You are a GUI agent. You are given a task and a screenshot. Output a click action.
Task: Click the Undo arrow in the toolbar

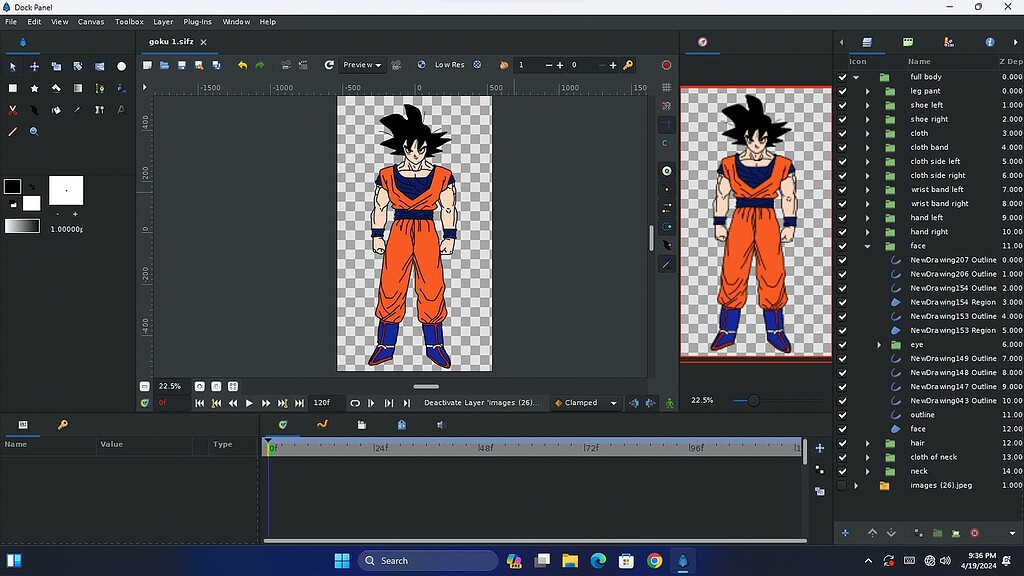242,64
